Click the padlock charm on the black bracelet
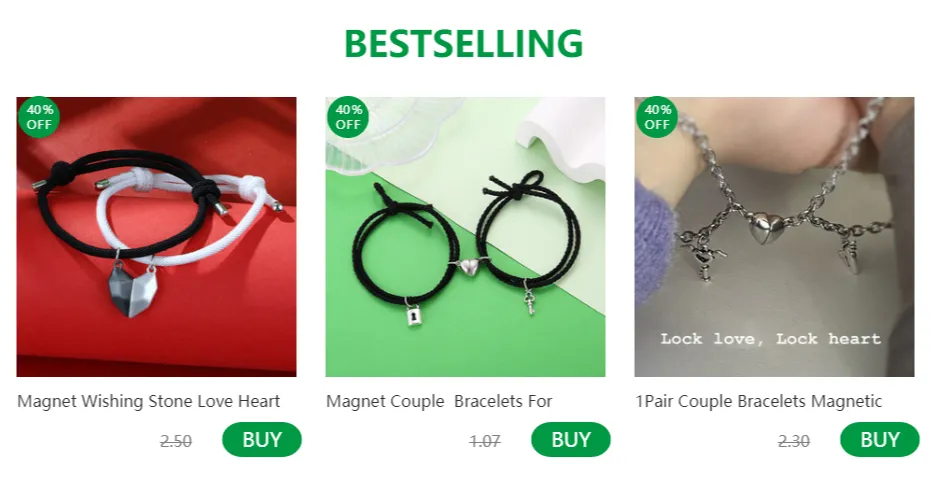Image resolution: width=932 pixels, height=485 pixels. (x=414, y=314)
